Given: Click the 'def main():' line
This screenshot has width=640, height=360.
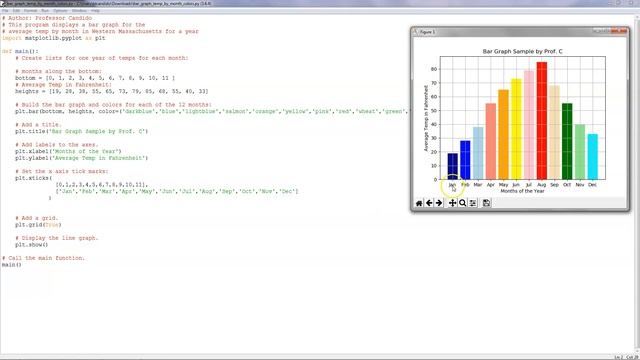Looking at the screenshot, I should 20,51.
